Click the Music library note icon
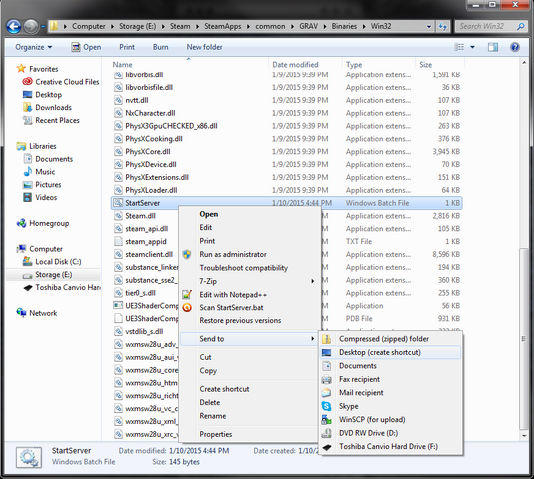Image resolution: width=534 pixels, height=479 pixels. click(27, 172)
